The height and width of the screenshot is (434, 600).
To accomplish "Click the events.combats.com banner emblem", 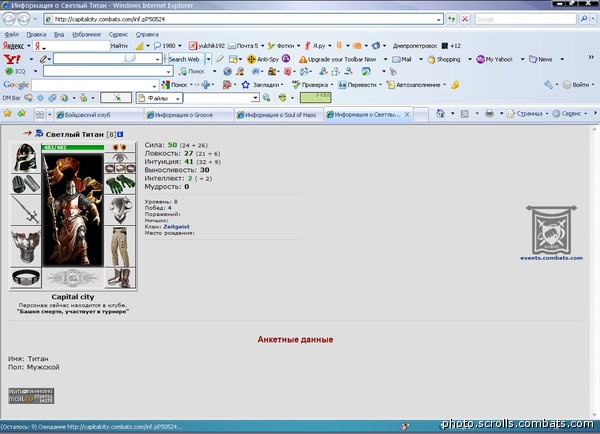I will pyautogui.click(x=551, y=229).
